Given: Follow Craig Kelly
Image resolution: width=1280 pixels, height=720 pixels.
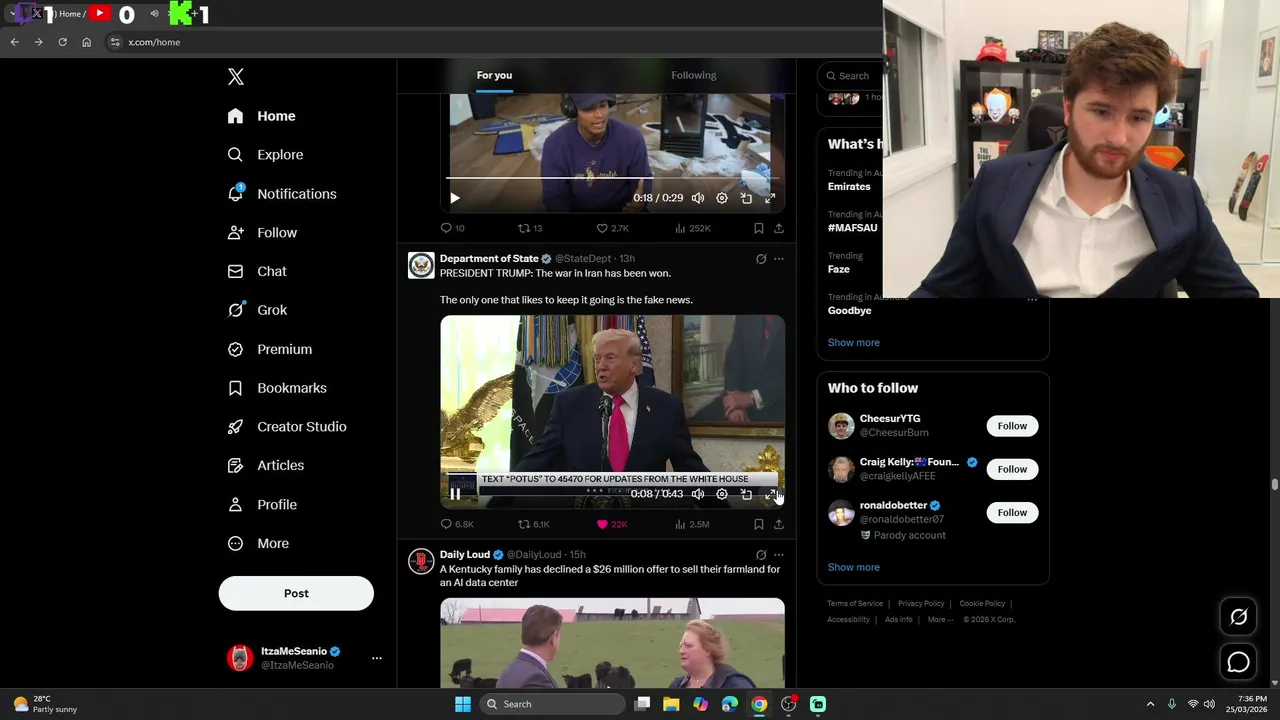Looking at the screenshot, I should click(1012, 469).
